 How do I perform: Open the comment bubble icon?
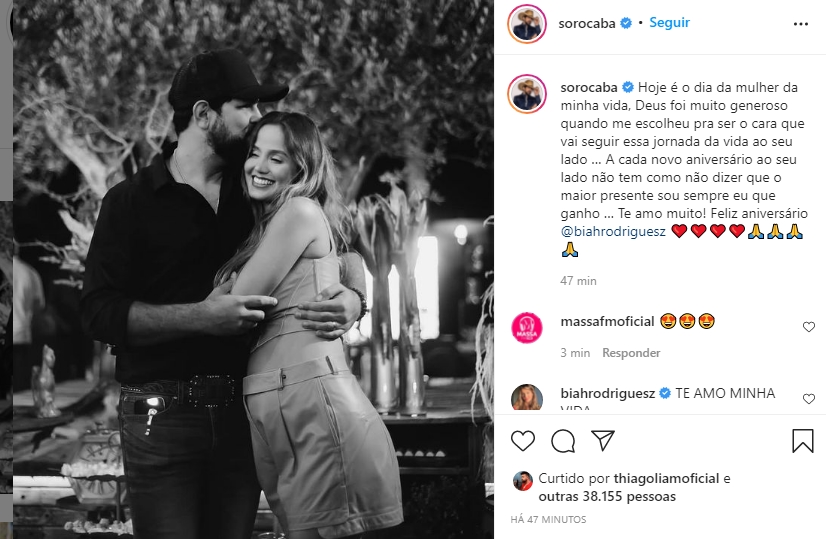(563, 441)
